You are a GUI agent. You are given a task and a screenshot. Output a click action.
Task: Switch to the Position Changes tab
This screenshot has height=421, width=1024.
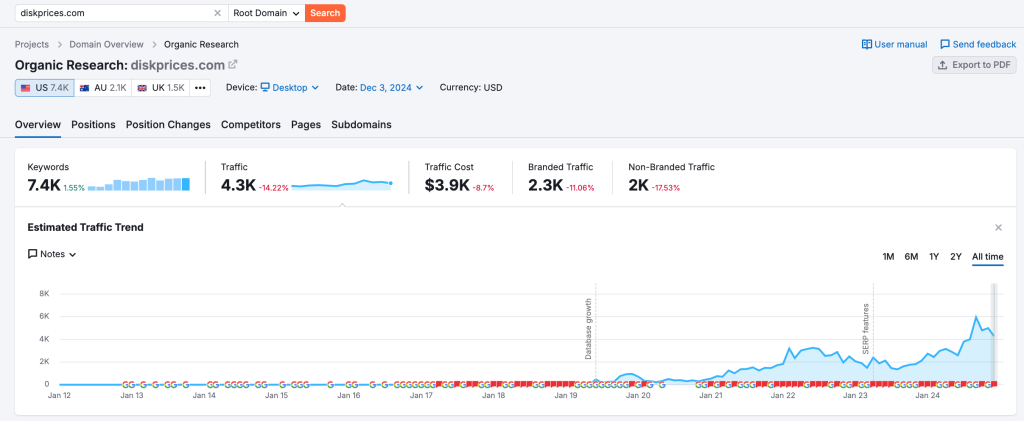pos(168,125)
